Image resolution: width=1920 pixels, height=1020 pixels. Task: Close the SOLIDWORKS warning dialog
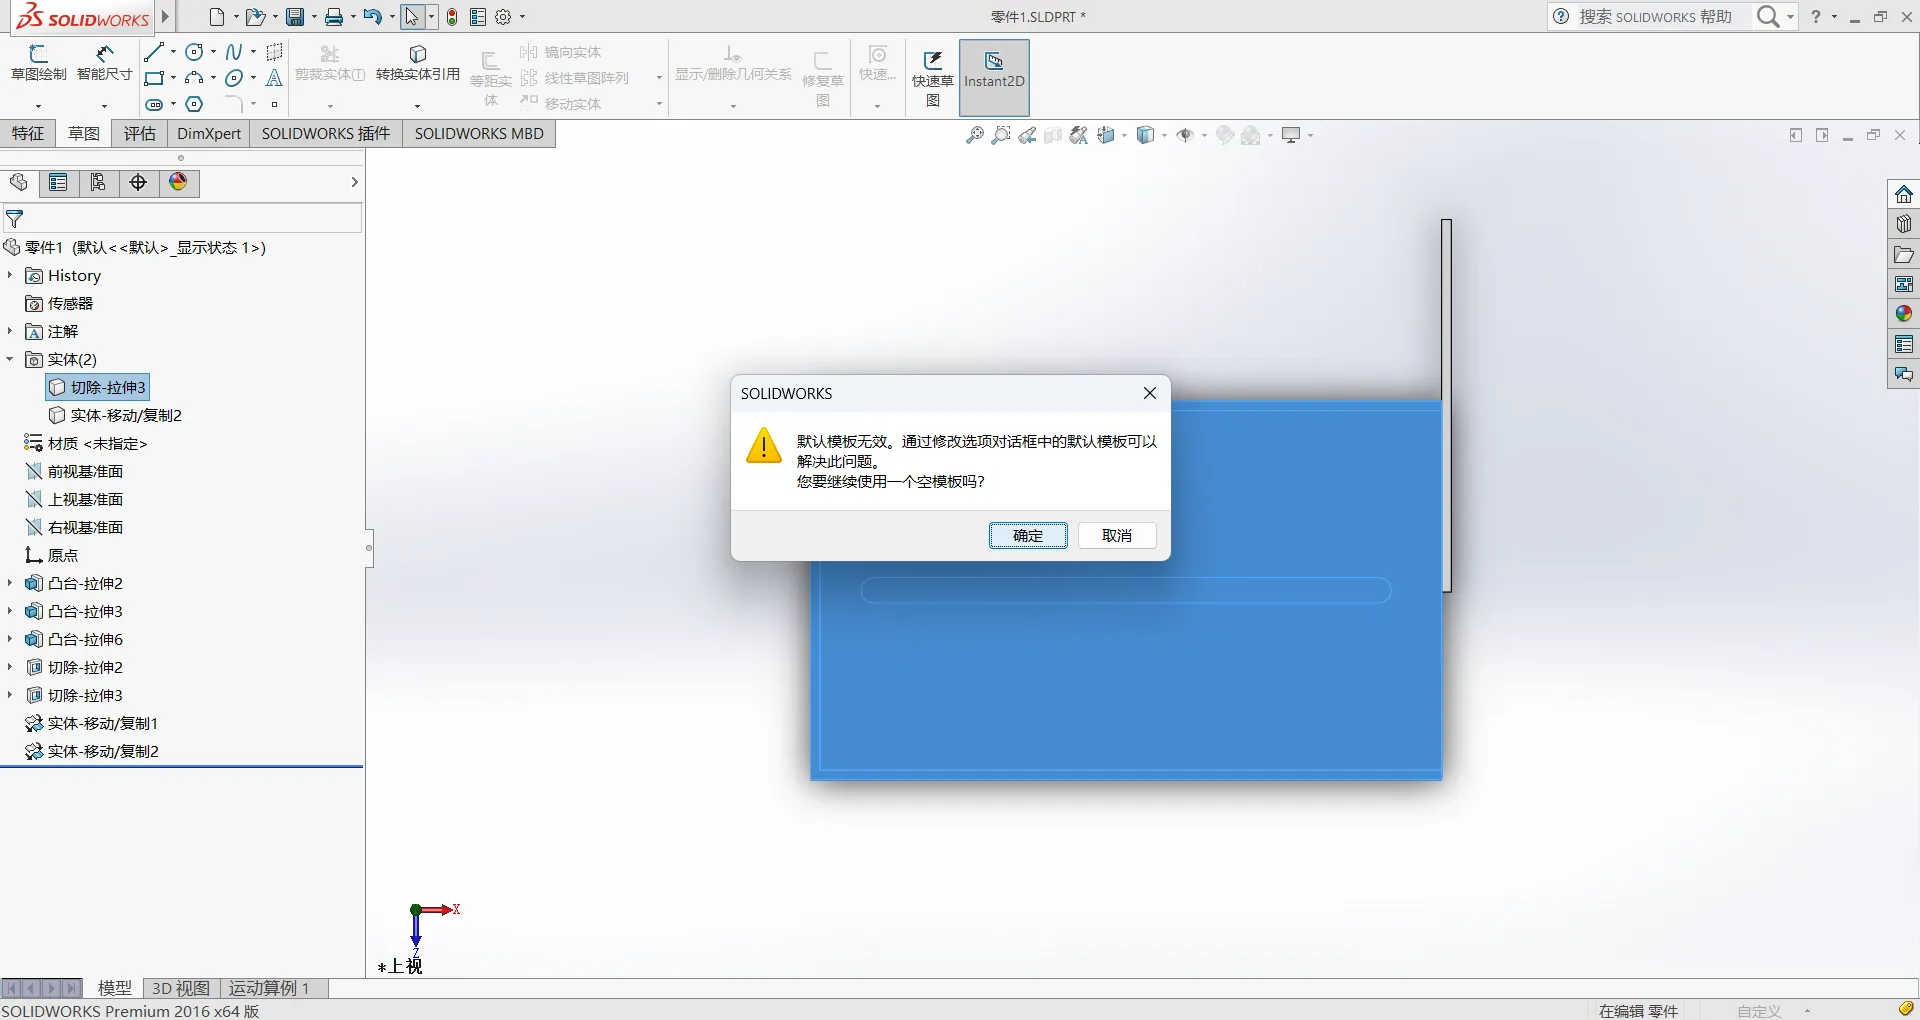pos(1150,393)
